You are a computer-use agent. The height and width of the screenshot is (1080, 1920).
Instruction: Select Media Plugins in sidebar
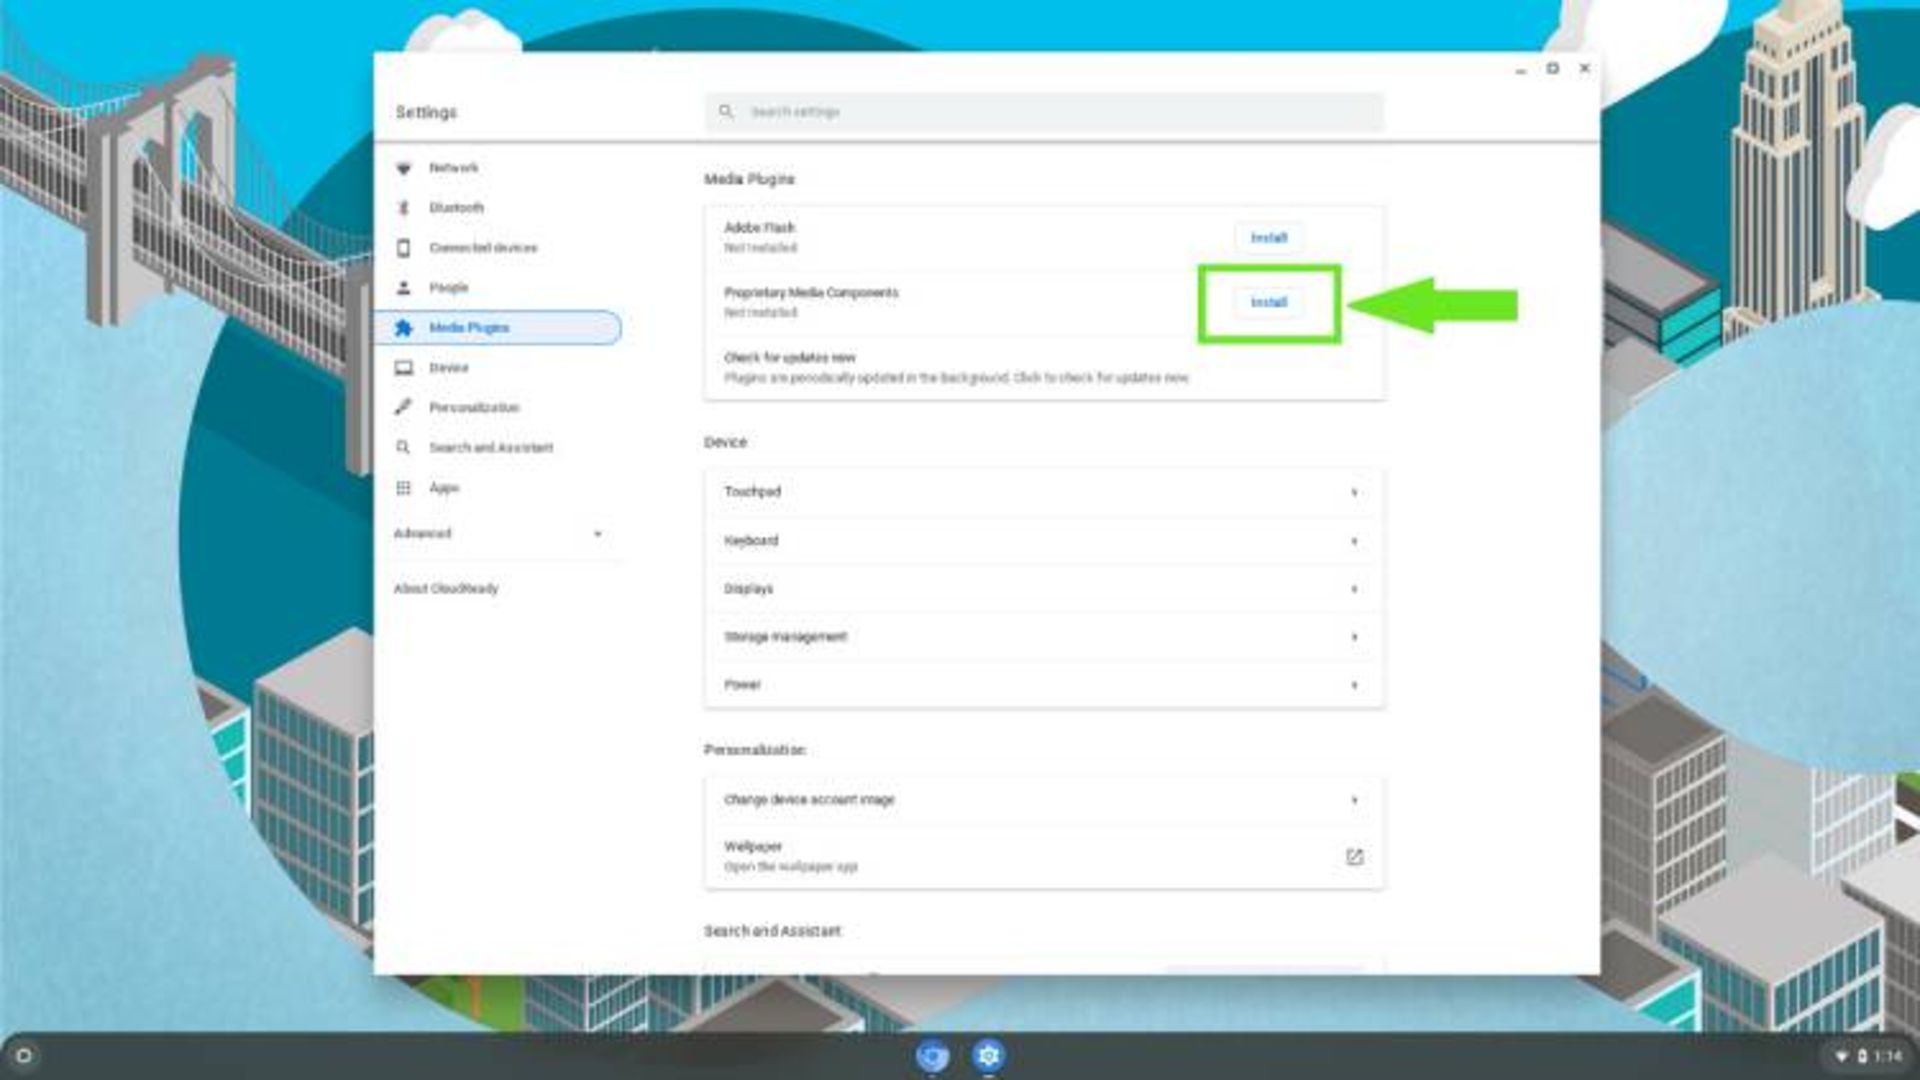498,328
